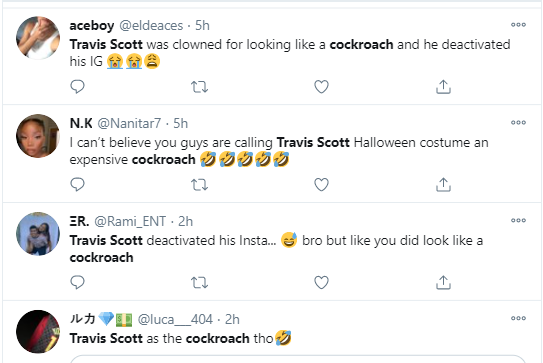Reply to N.K's tweet
This screenshot has width=543, height=363.
pyautogui.click(x=77, y=185)
